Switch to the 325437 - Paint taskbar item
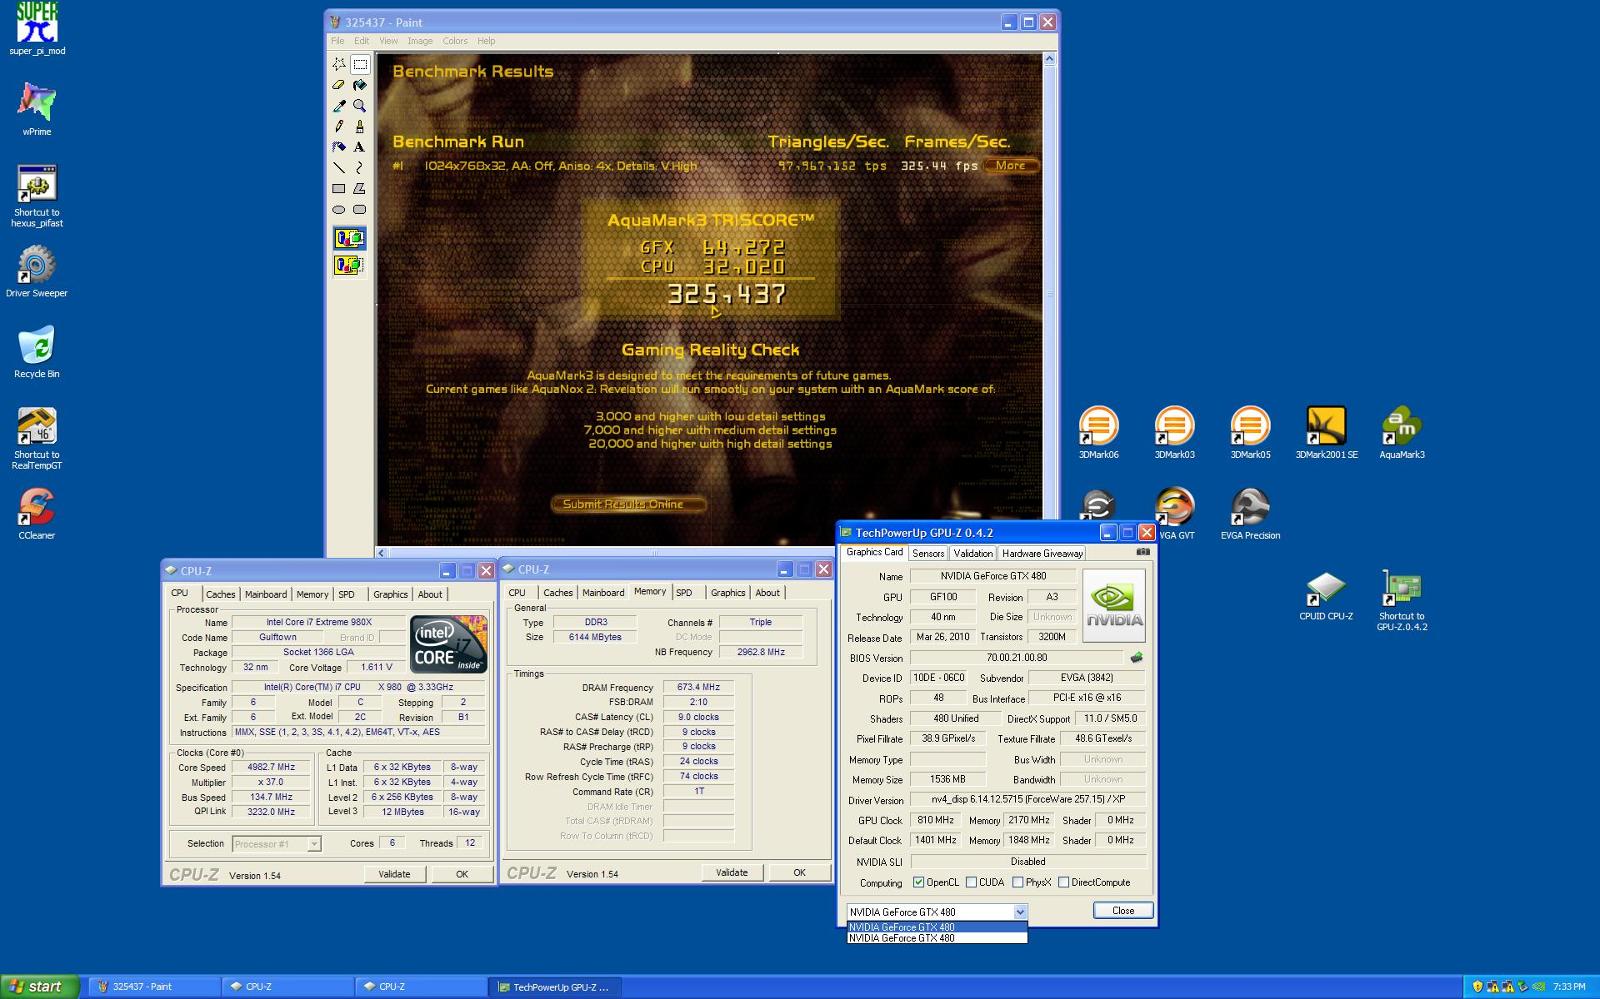 click(153, 986)
